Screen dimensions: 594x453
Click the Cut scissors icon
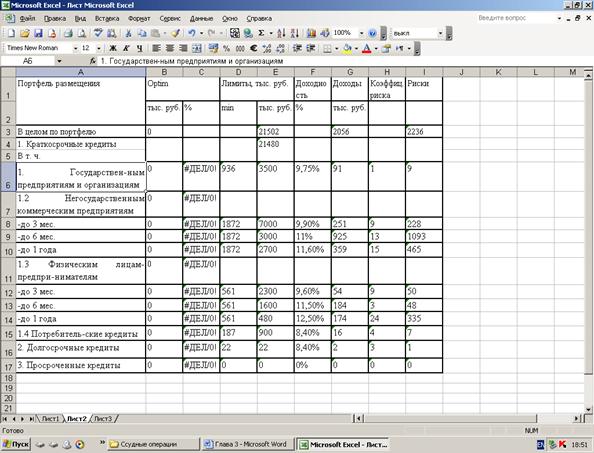pos(128,33)
